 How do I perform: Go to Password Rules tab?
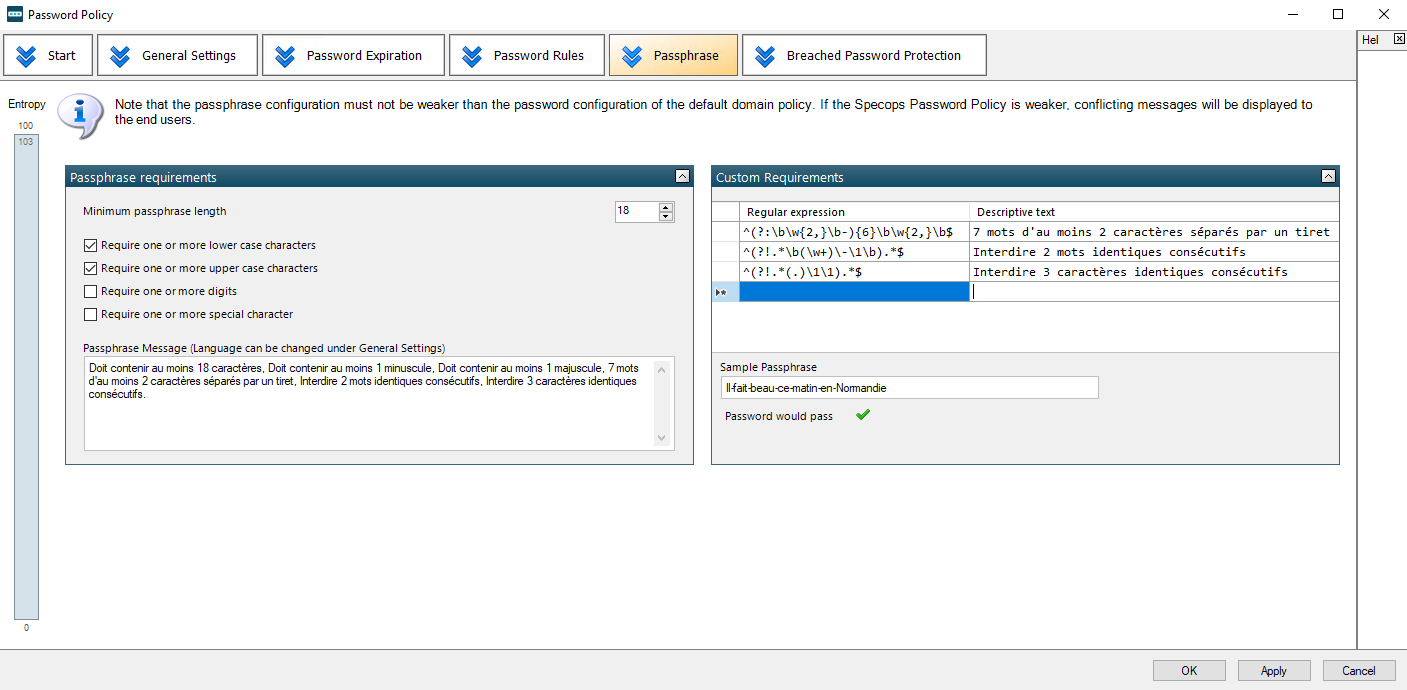[527, 55]
